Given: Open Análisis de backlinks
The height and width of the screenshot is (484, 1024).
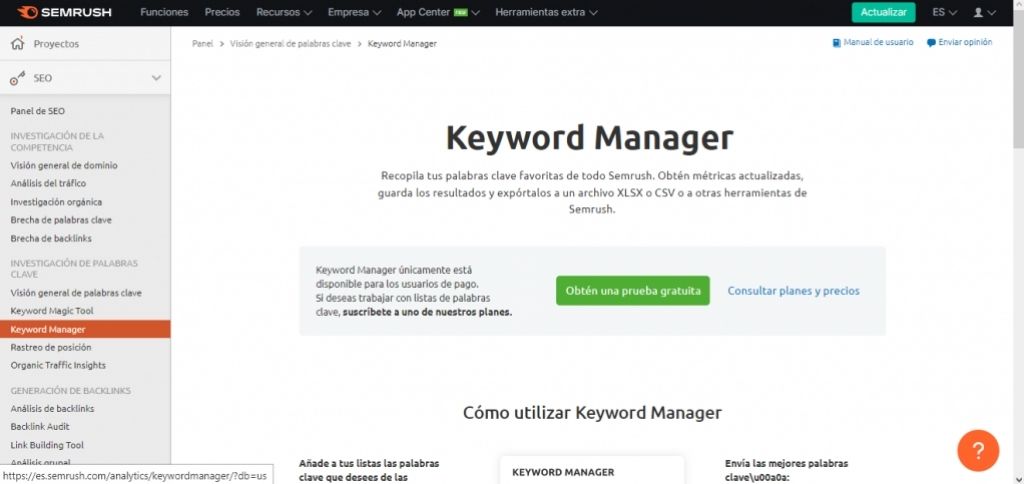Looking at the screenshot, I should [52, 408].
